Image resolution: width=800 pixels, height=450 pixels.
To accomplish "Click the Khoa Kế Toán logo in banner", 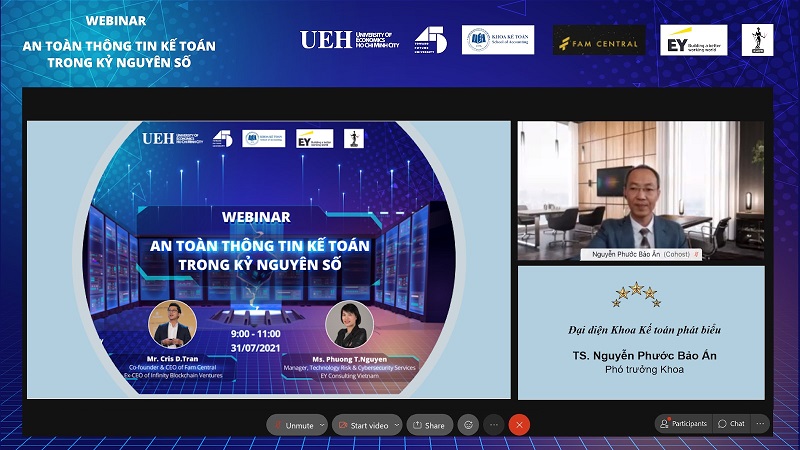I will [x=498, y=39].
